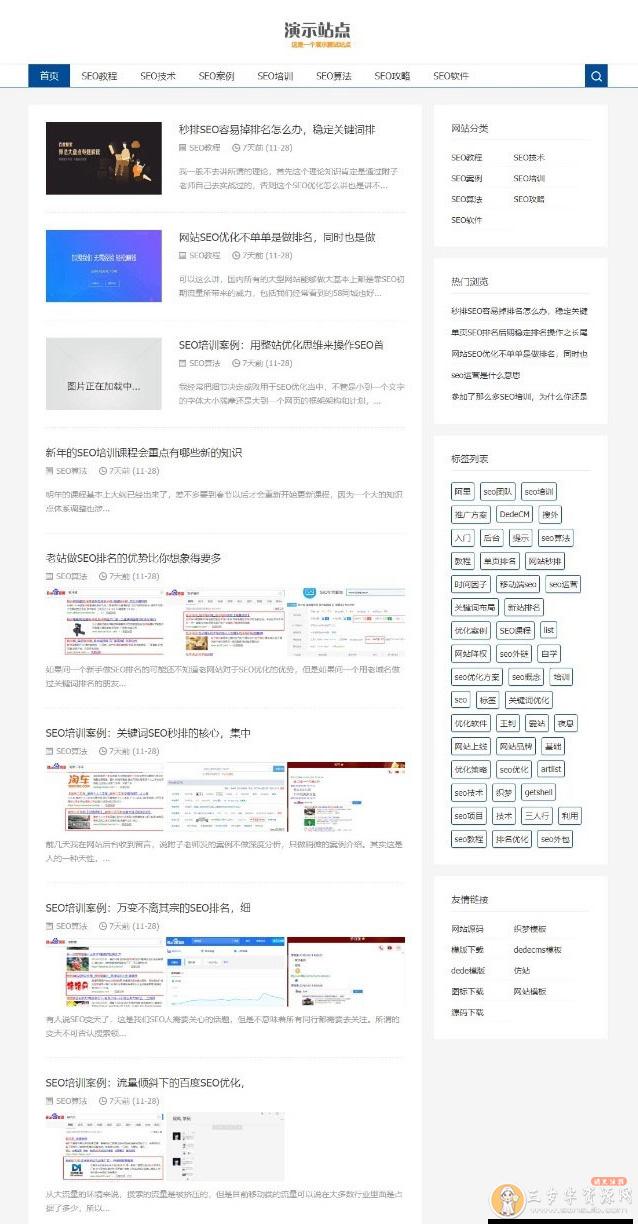This screenshot has width=638, height=1224.
Task: Open the first article's dark illustration thumbnail
Action: pyautogui.click(x=104, y=158)
